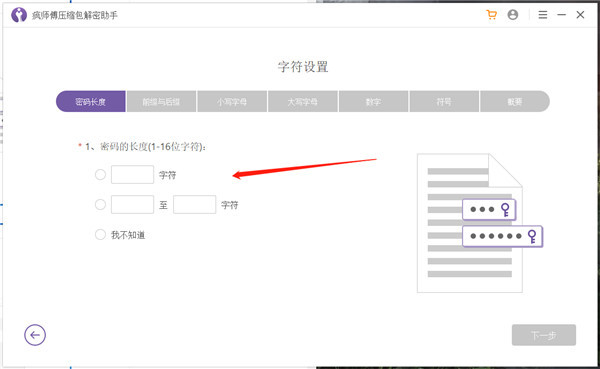Viewport: 600px width, 369px height.
Task: Choose the 我不知道 radio option
Action: pos(100,234)
